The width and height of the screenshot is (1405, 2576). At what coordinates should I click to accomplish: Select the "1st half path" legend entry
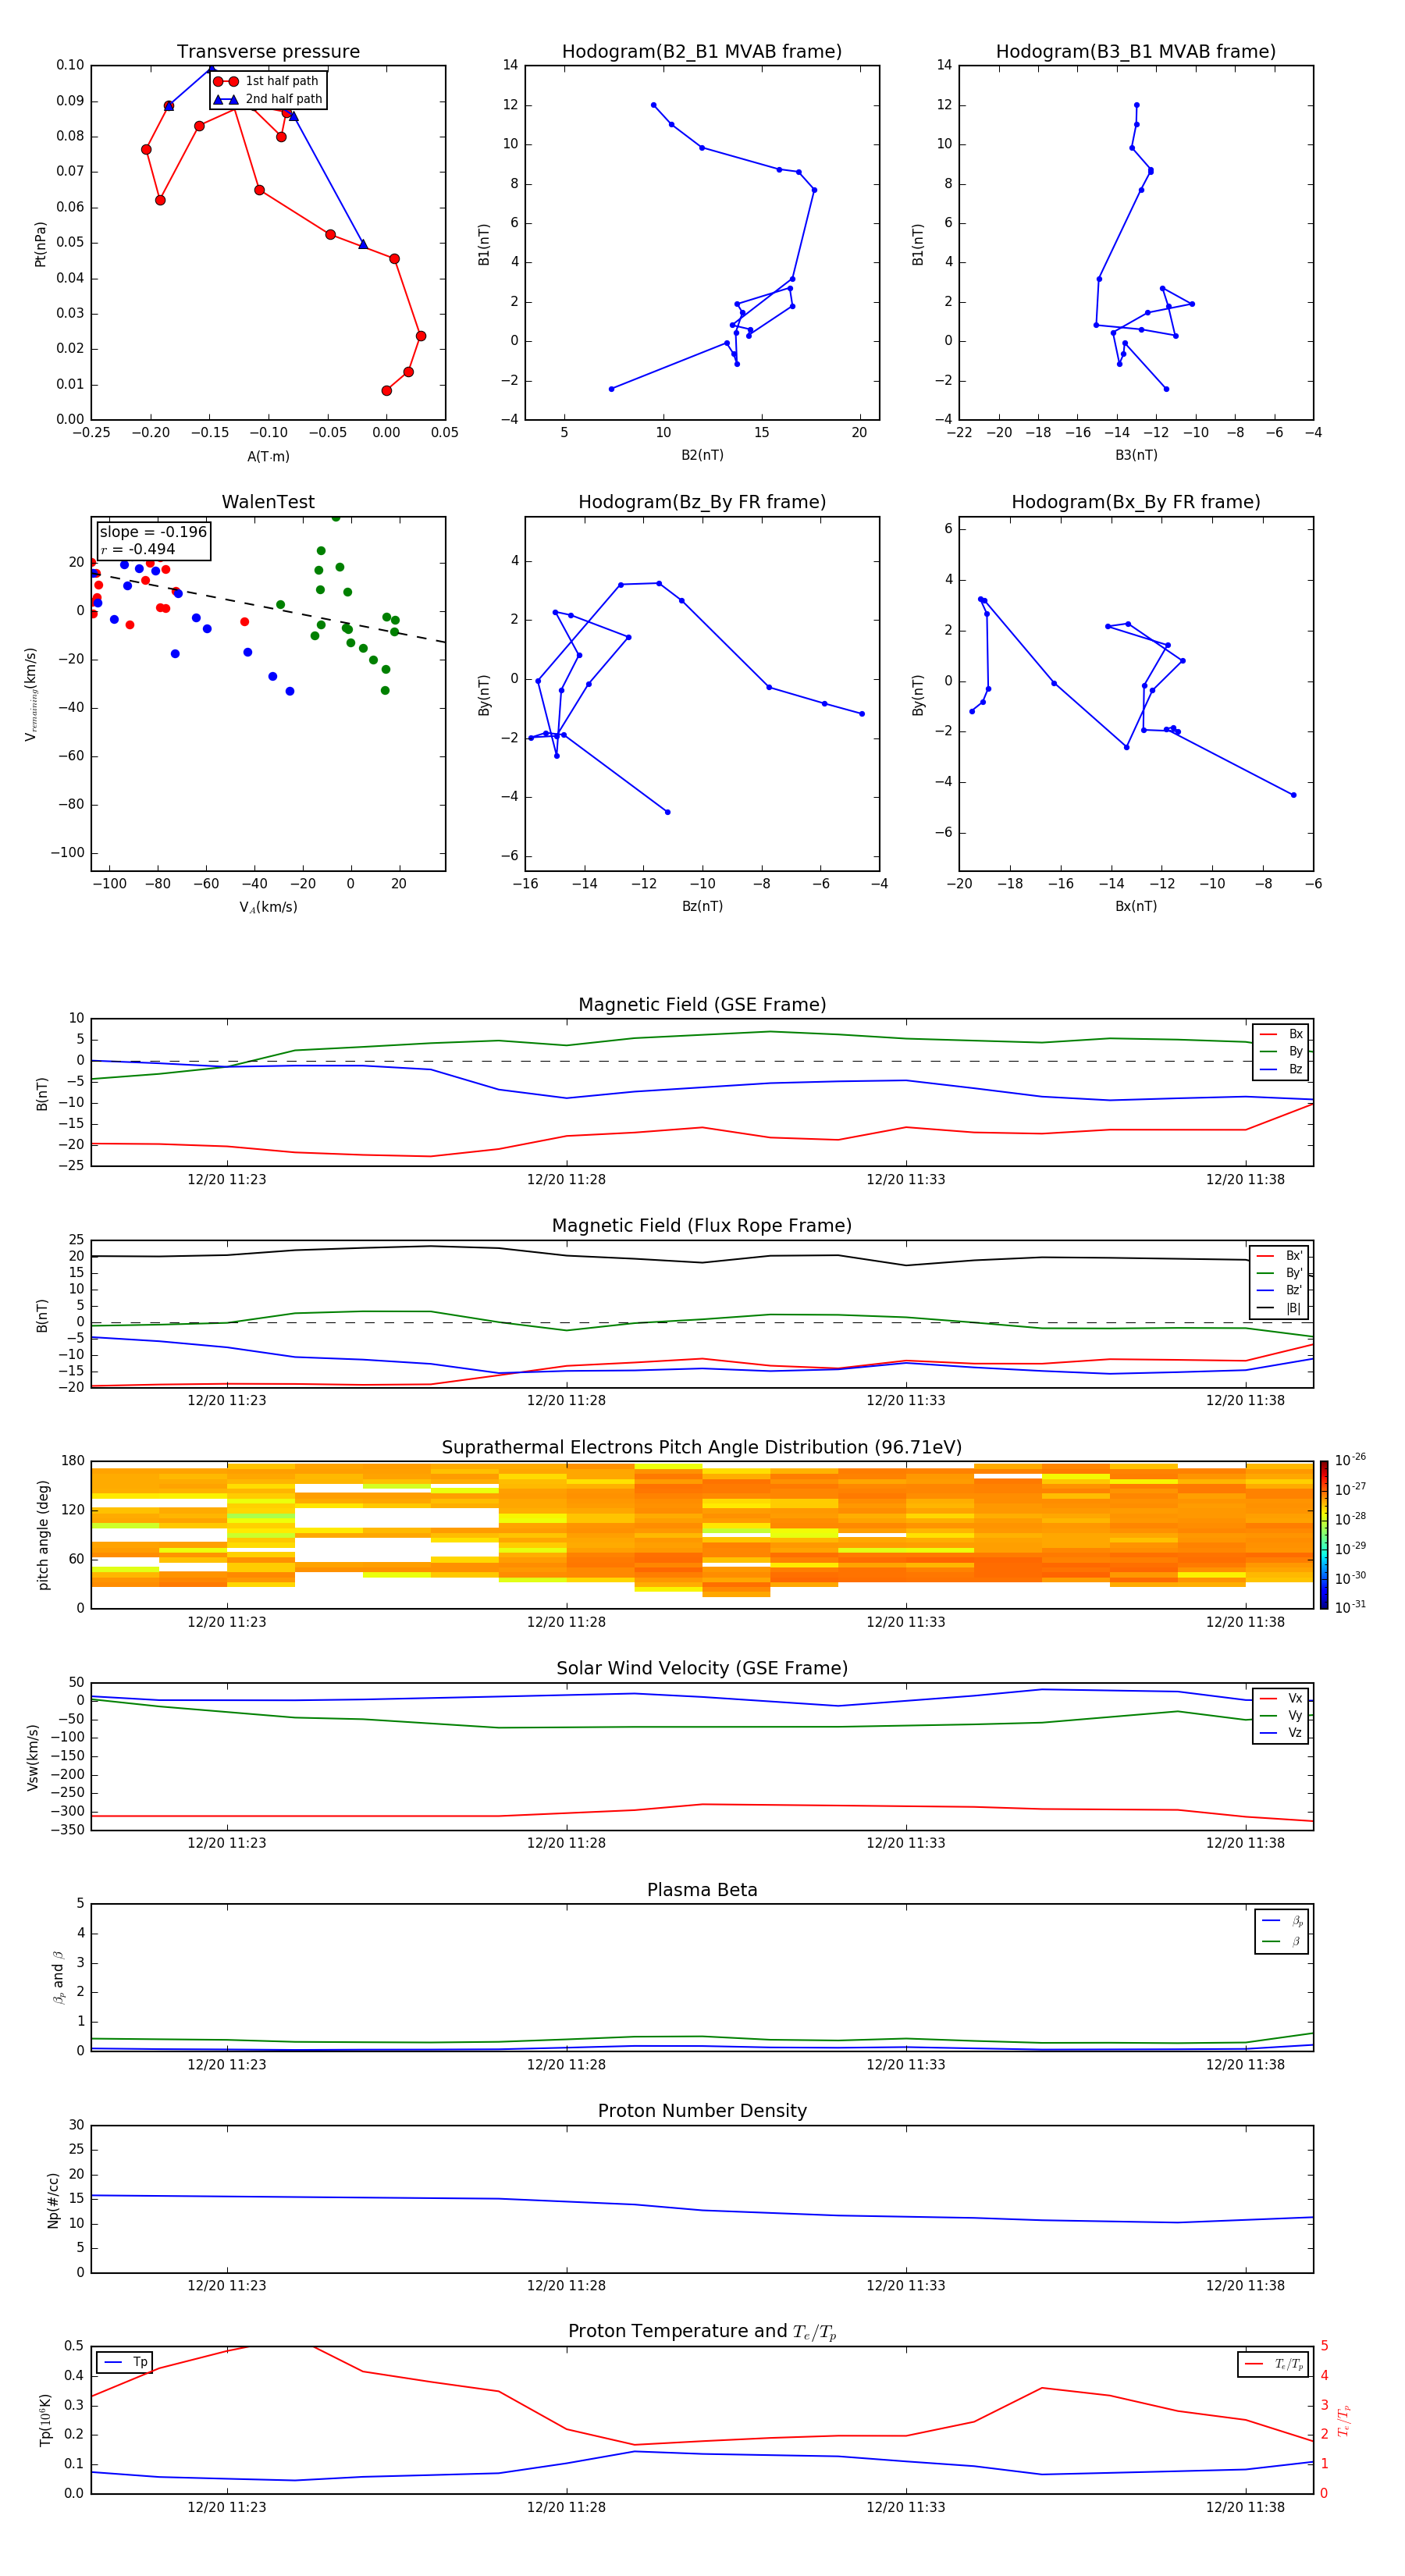coord(266,81)
